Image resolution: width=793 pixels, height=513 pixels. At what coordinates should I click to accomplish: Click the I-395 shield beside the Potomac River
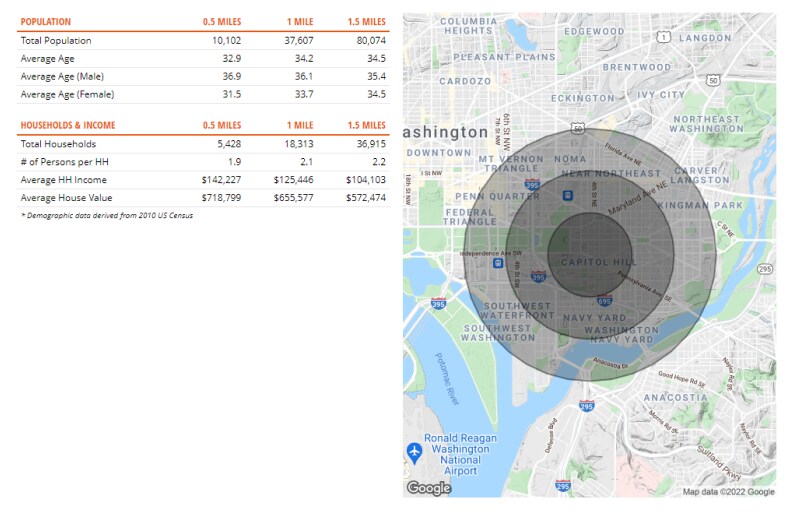point(438,303)
